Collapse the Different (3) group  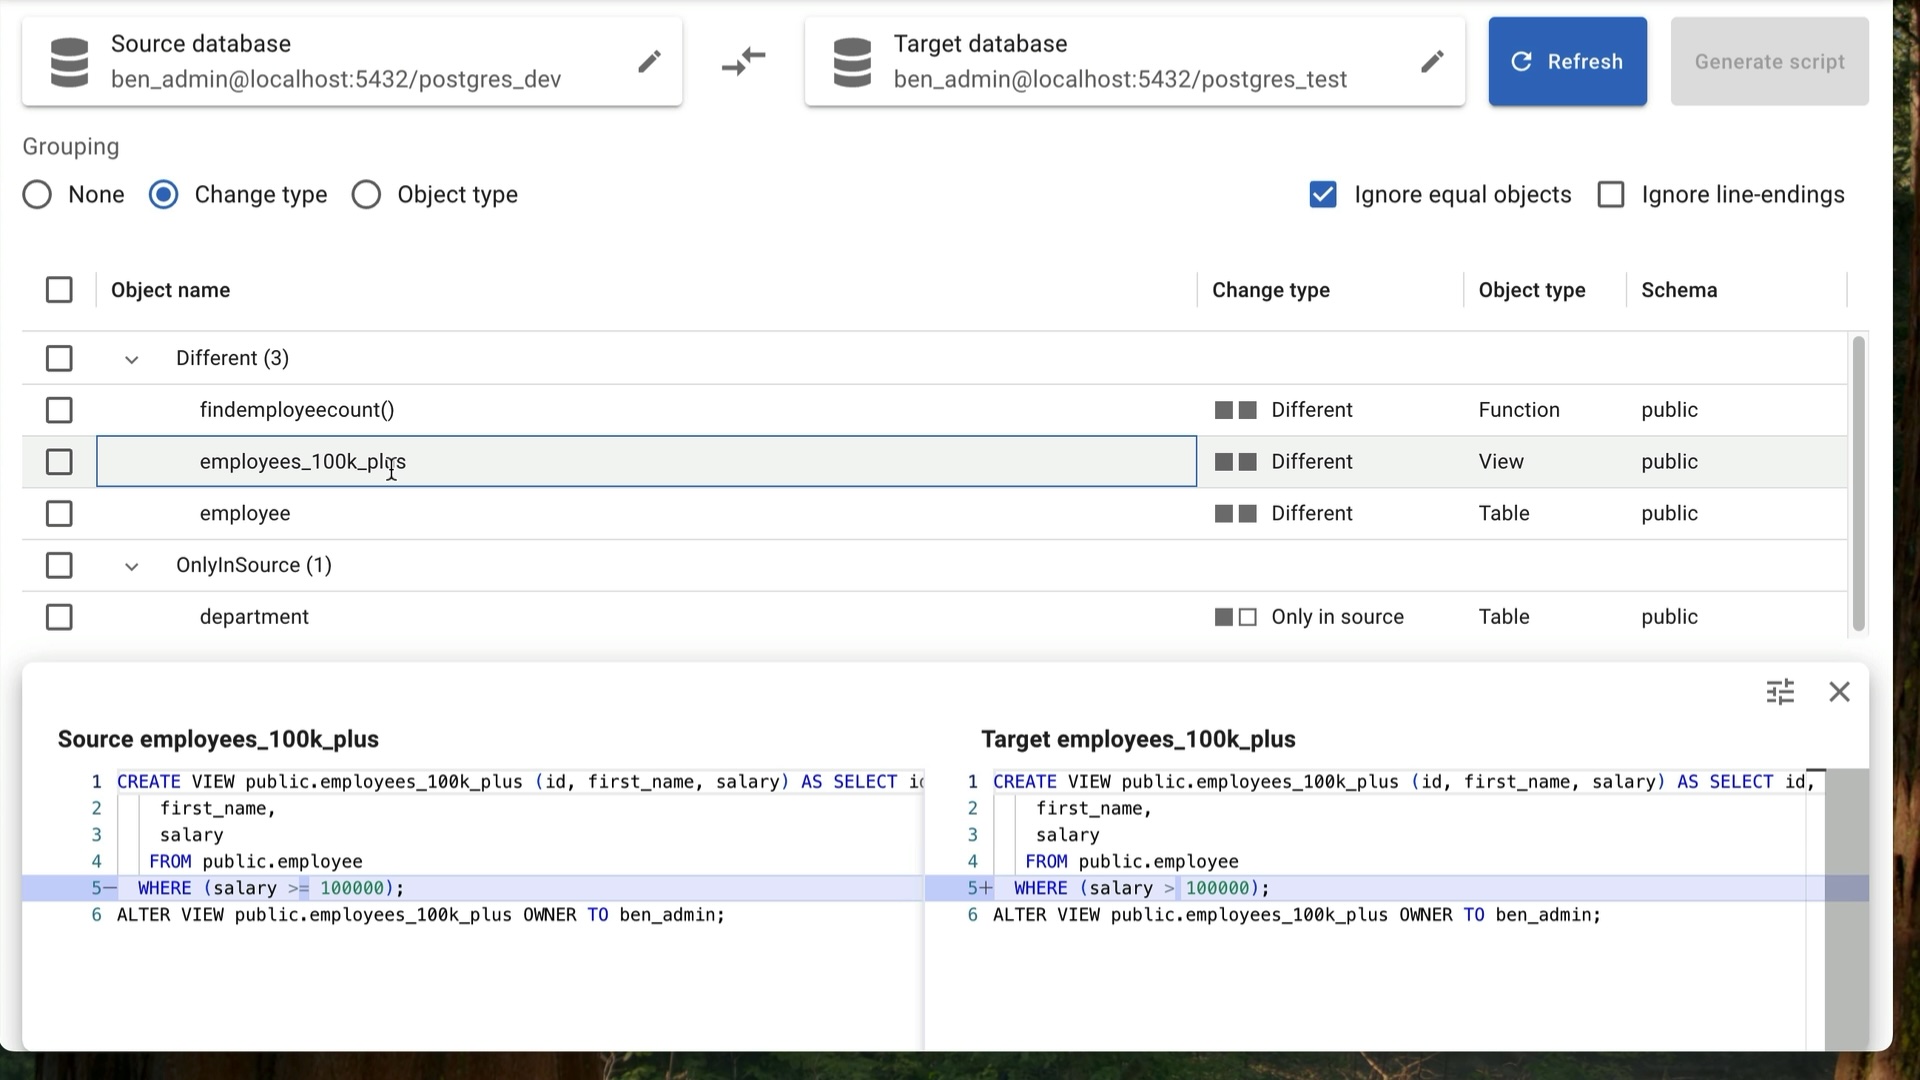click(131, 359)
